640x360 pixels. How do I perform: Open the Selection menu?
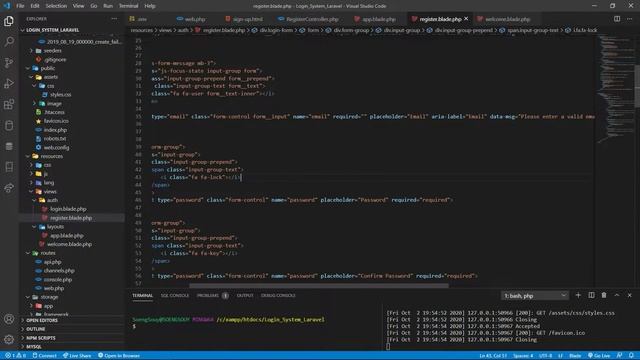(x=56, y=6)
